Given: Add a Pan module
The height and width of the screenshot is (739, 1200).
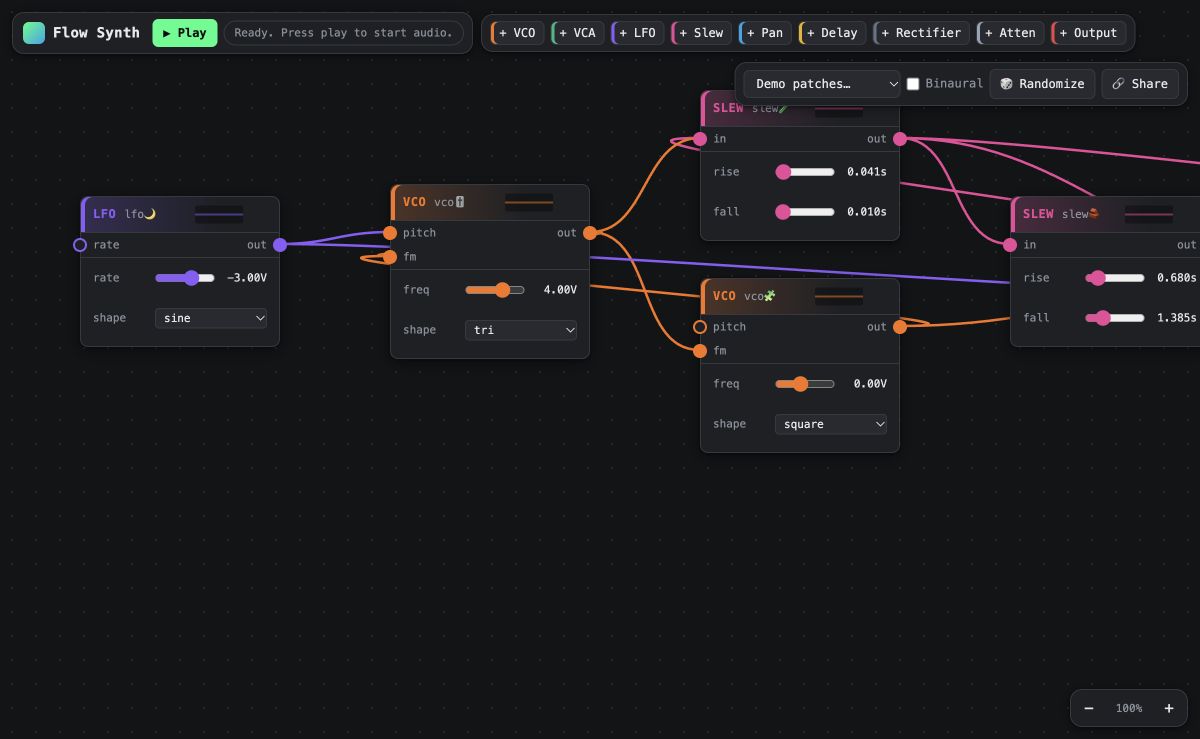Looking at the screenshot, I should pos(765,33).
